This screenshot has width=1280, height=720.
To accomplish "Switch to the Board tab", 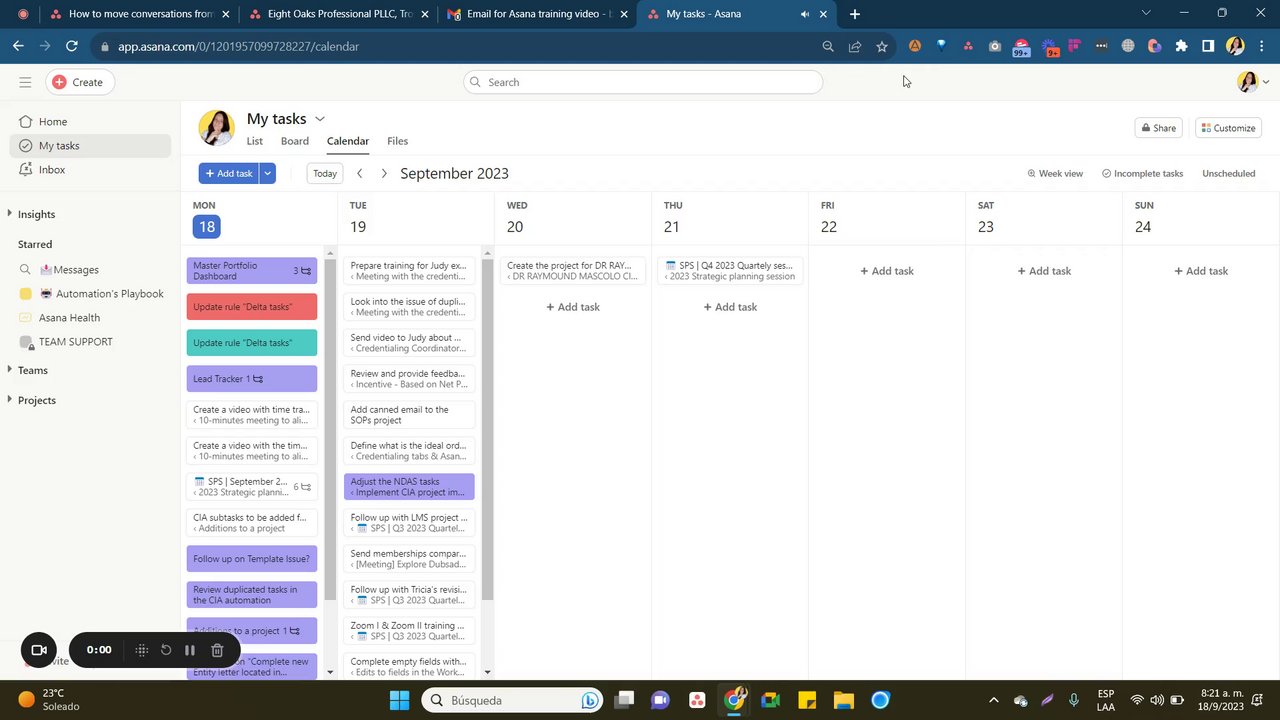I will pyautogui.click(x=294, y=141).
